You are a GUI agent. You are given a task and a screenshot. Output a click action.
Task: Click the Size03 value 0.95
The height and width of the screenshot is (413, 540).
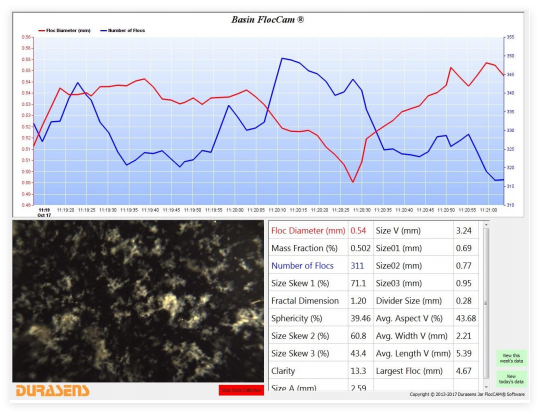point(464,283)
